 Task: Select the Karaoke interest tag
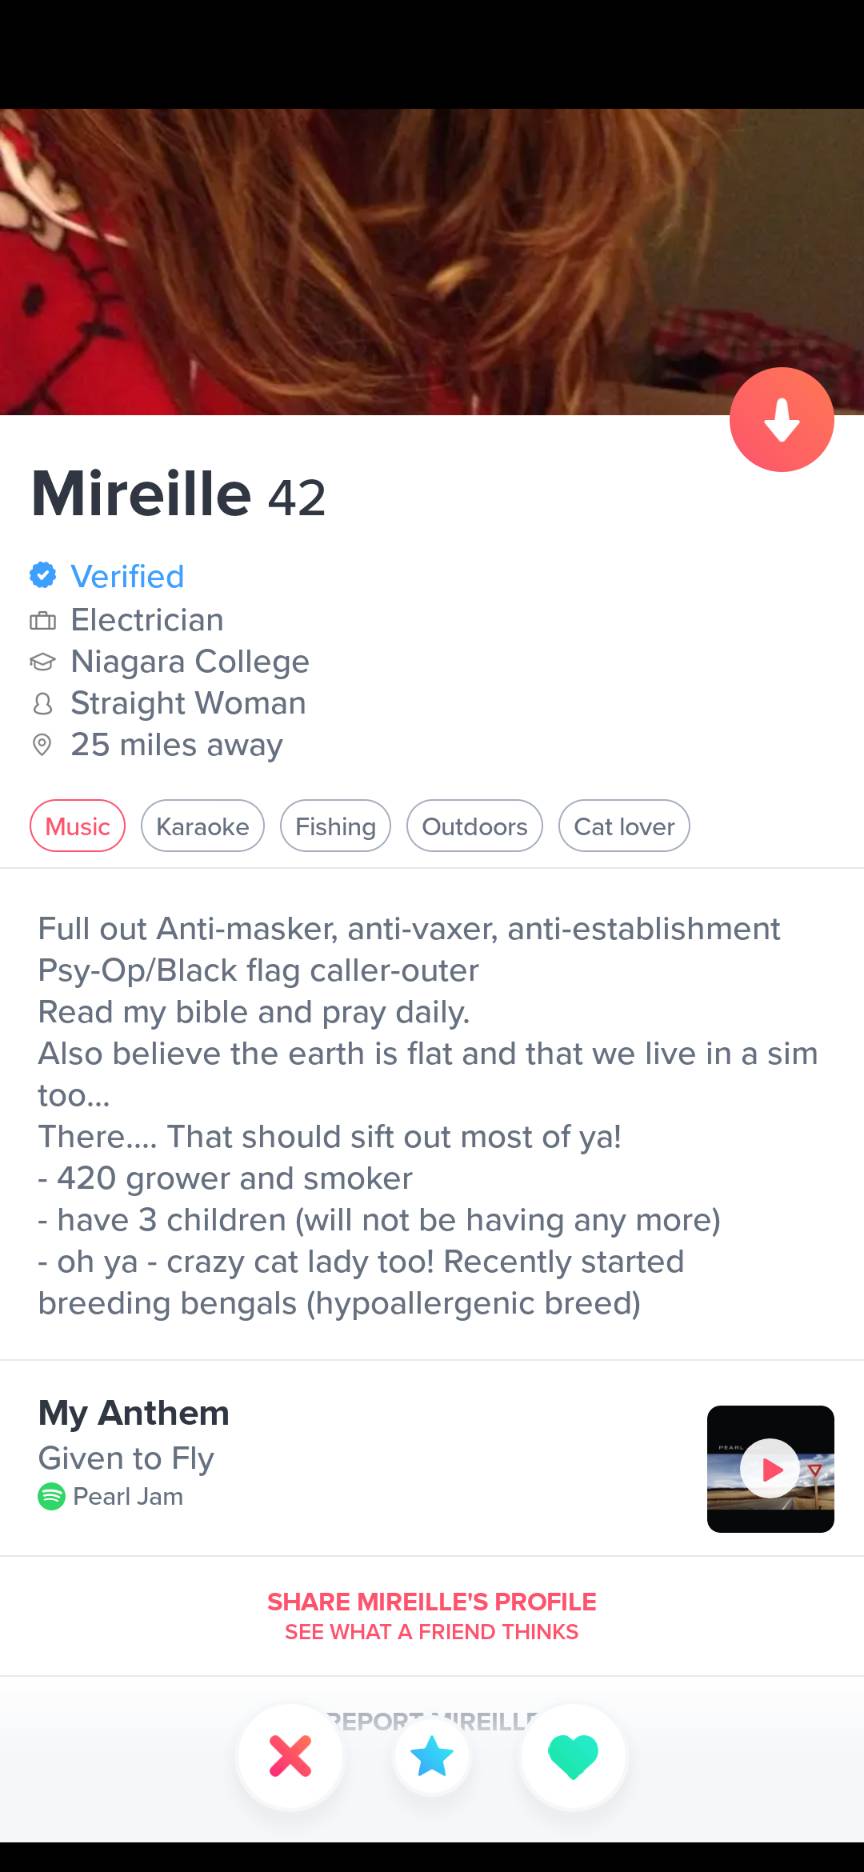[x=203, y=826]
